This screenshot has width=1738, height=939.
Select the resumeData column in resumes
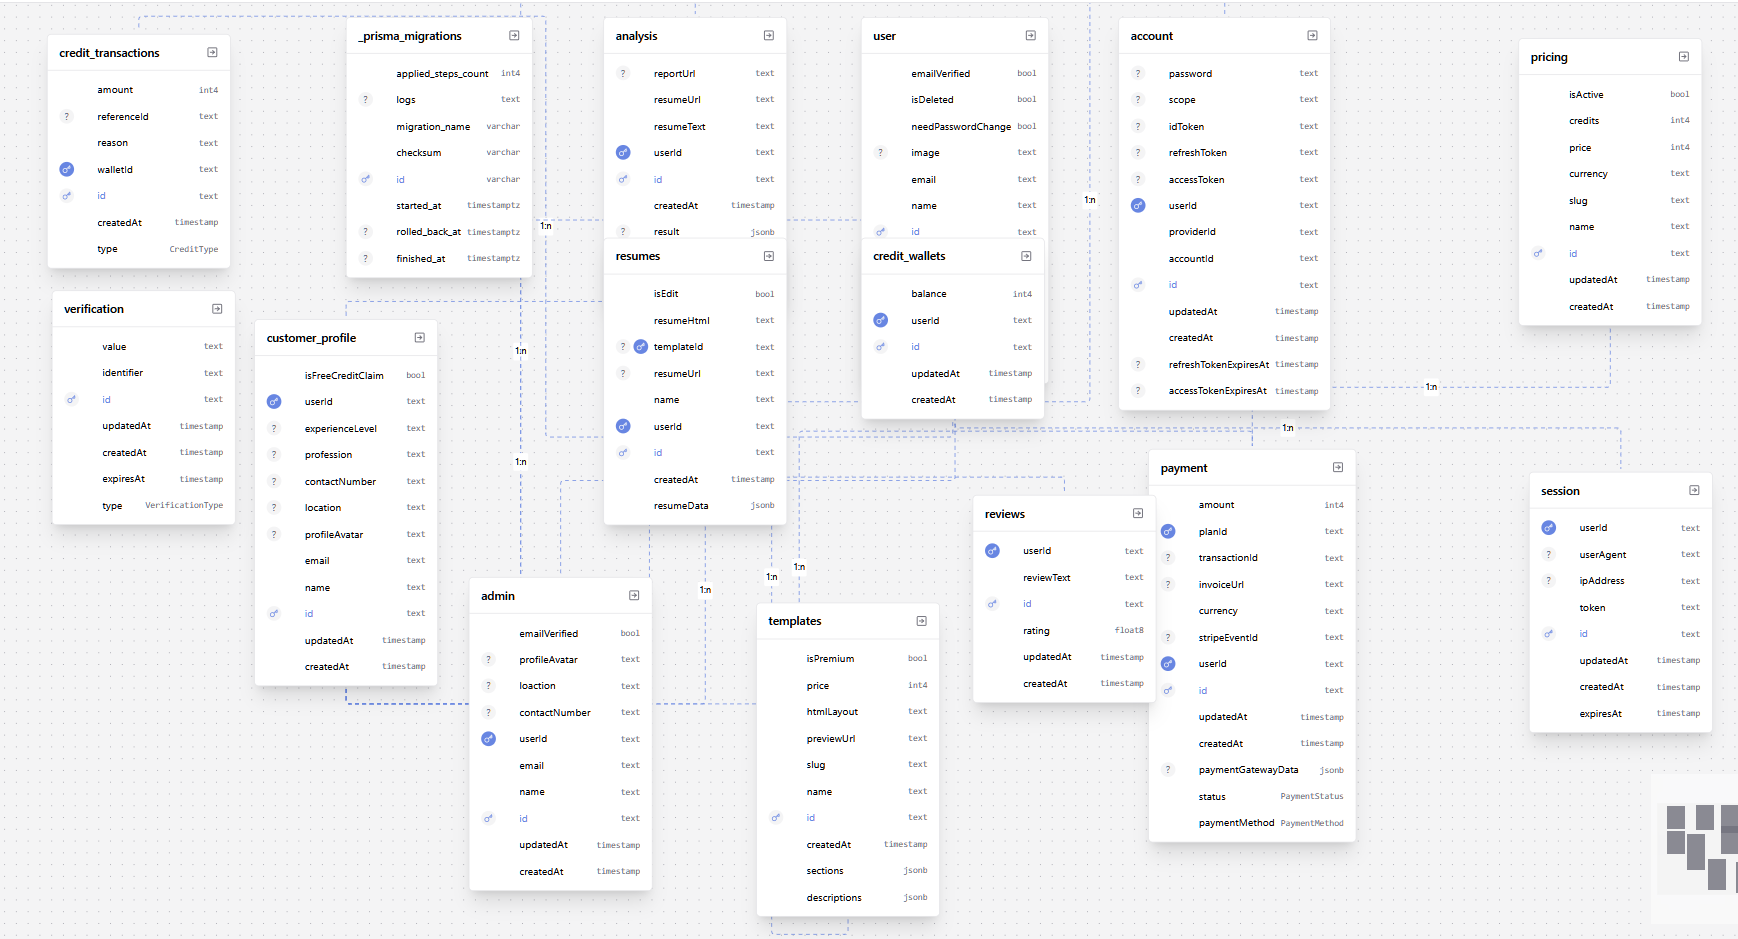pos(695,505)
